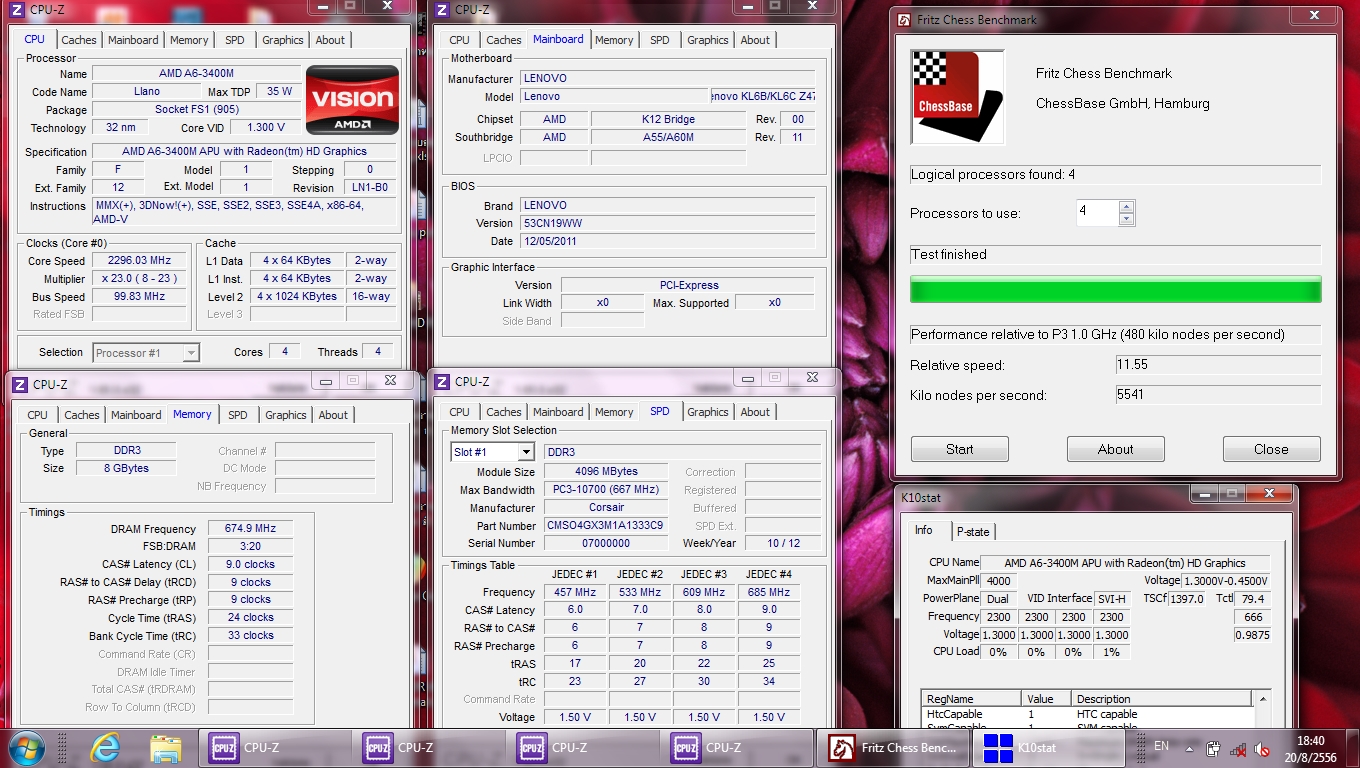Click the Multiplier value "x 23.0 ( 8 - 23 )"
1360x768 pixels.
(140, 279)
